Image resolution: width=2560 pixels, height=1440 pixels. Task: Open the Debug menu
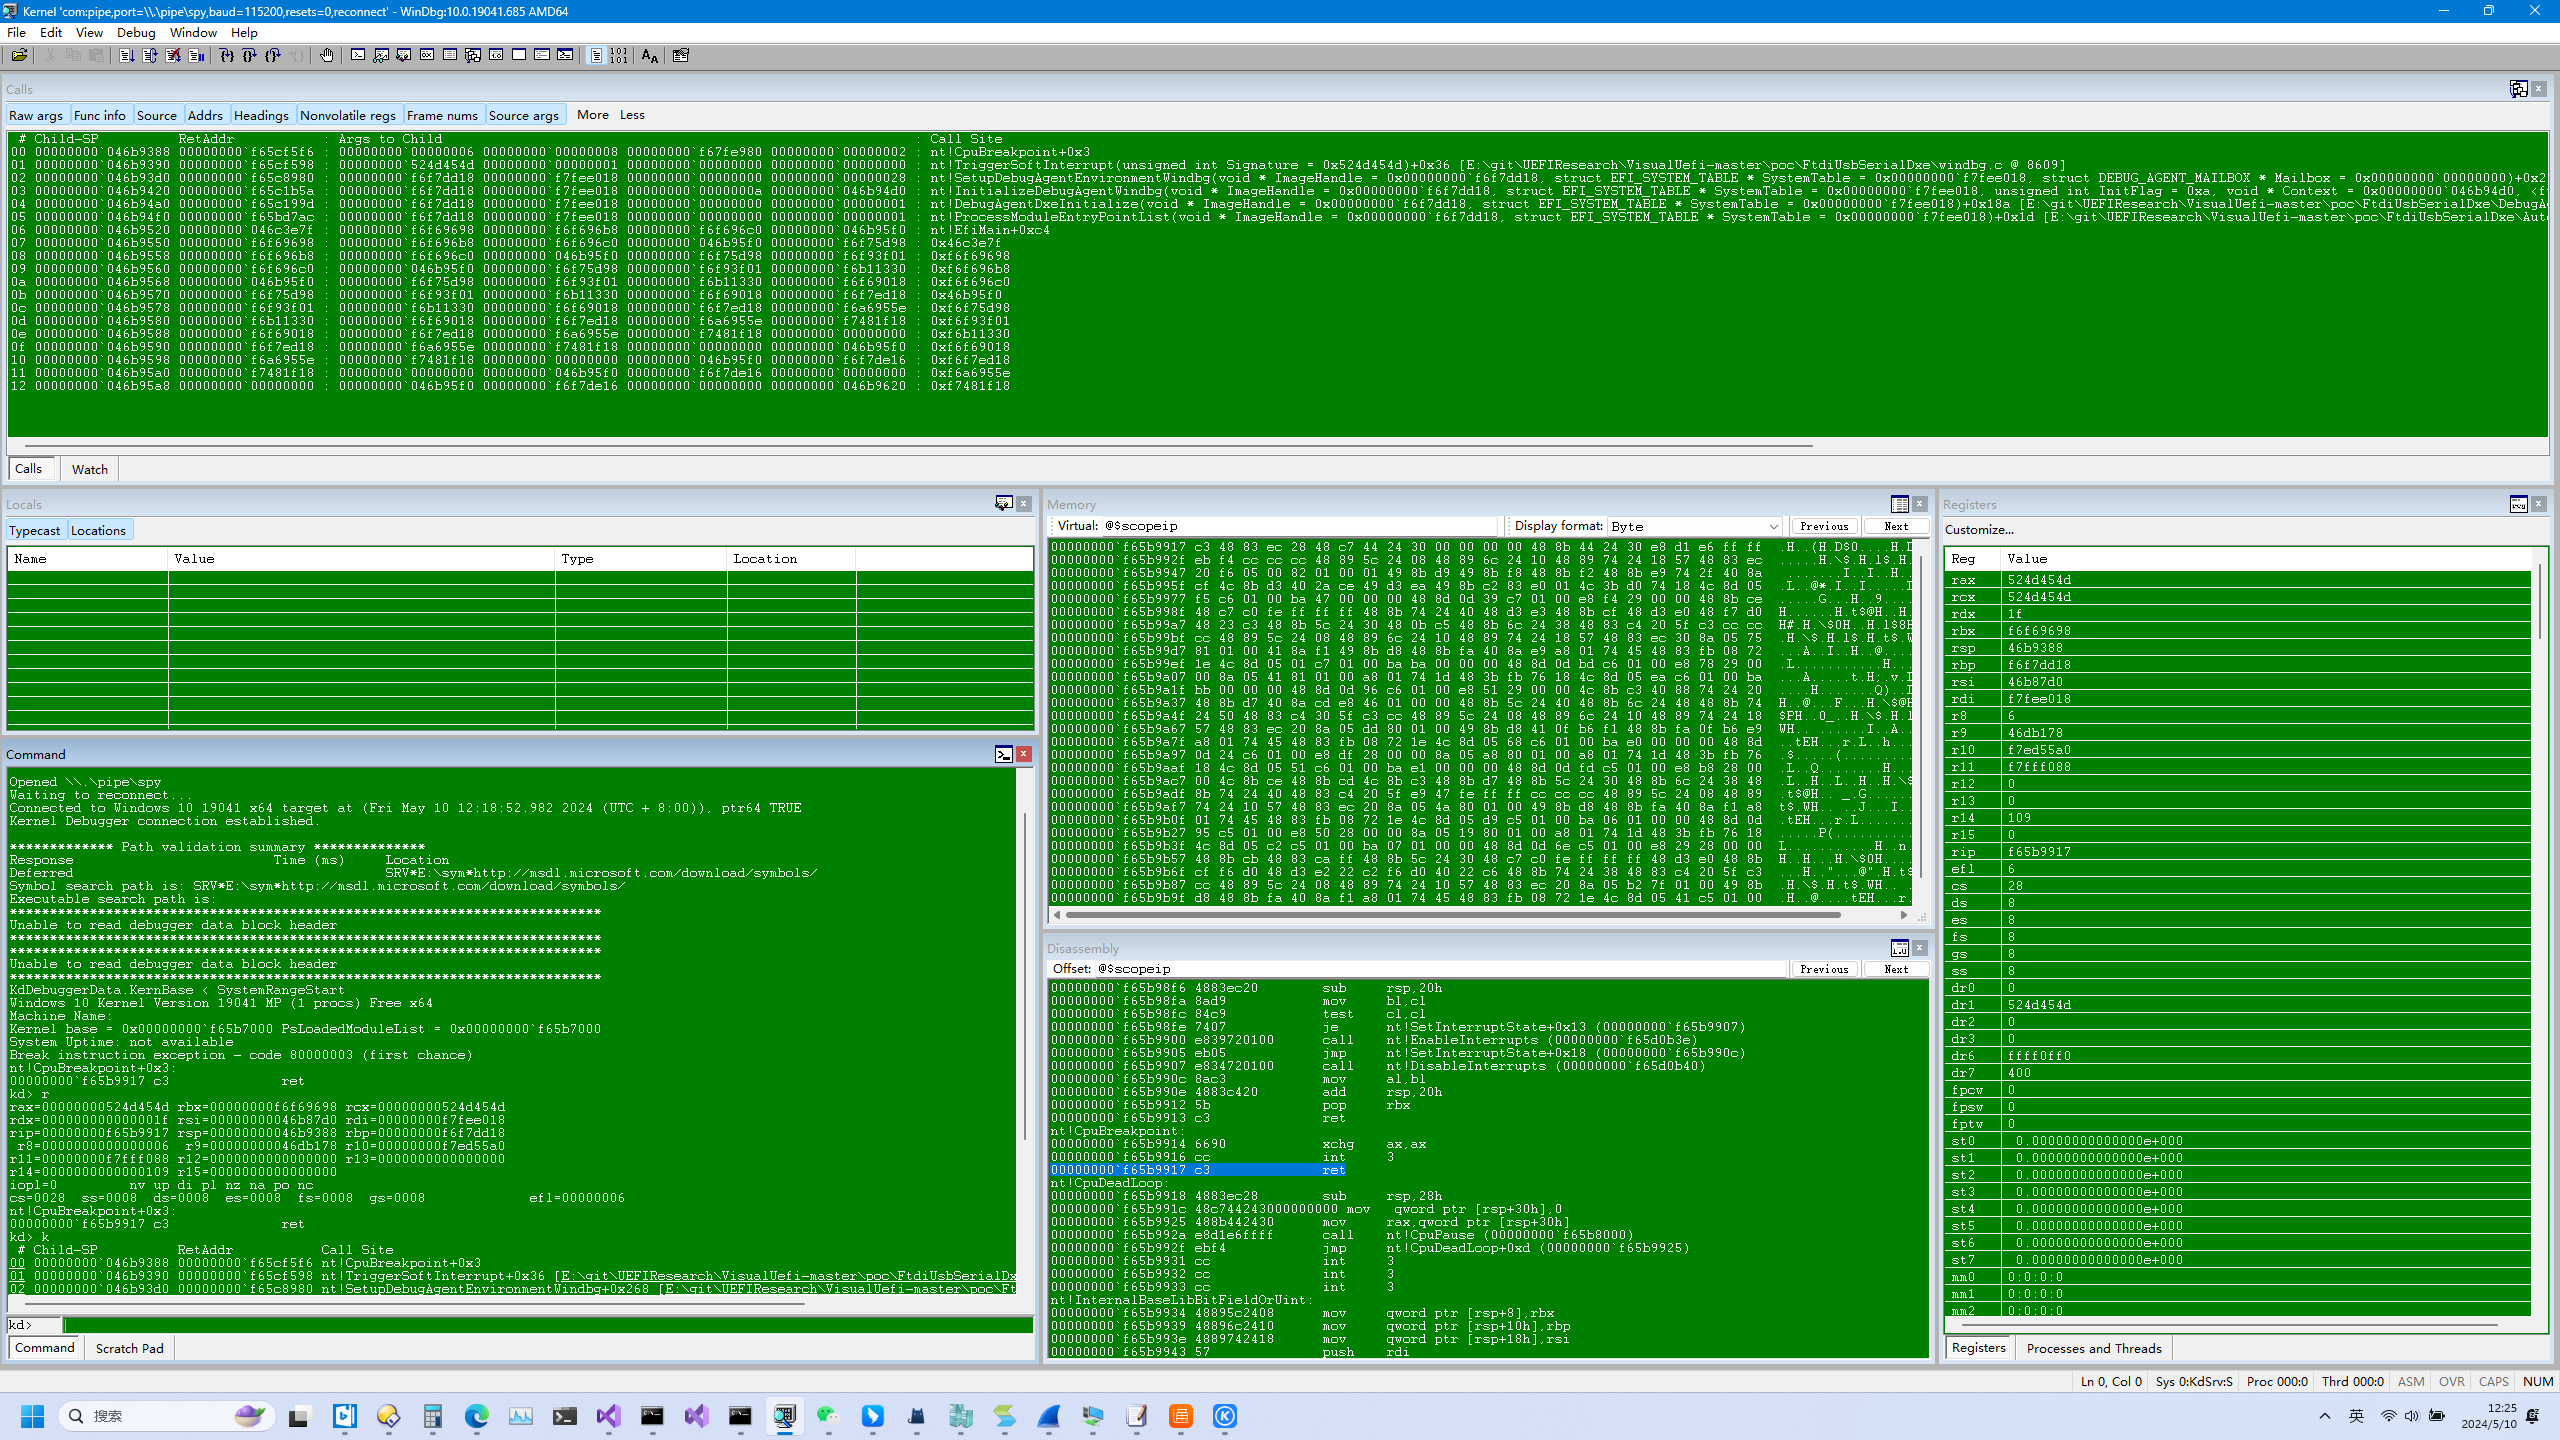136,32
